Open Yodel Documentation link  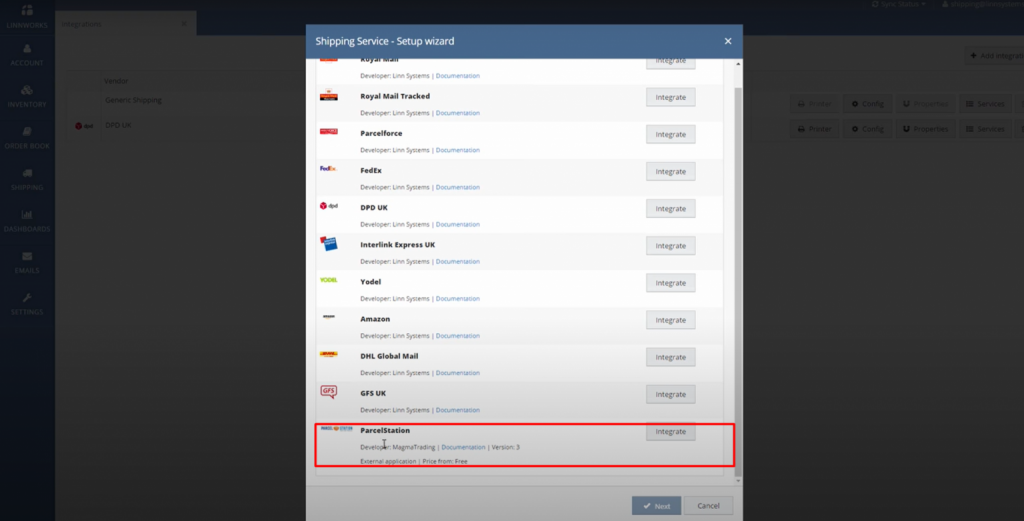pos(458,299)
